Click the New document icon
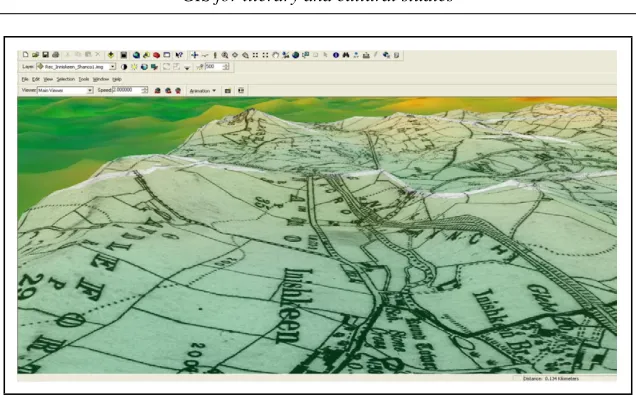Image resolution: width=638 pixels, height=398 pixels. click(26, 55)
